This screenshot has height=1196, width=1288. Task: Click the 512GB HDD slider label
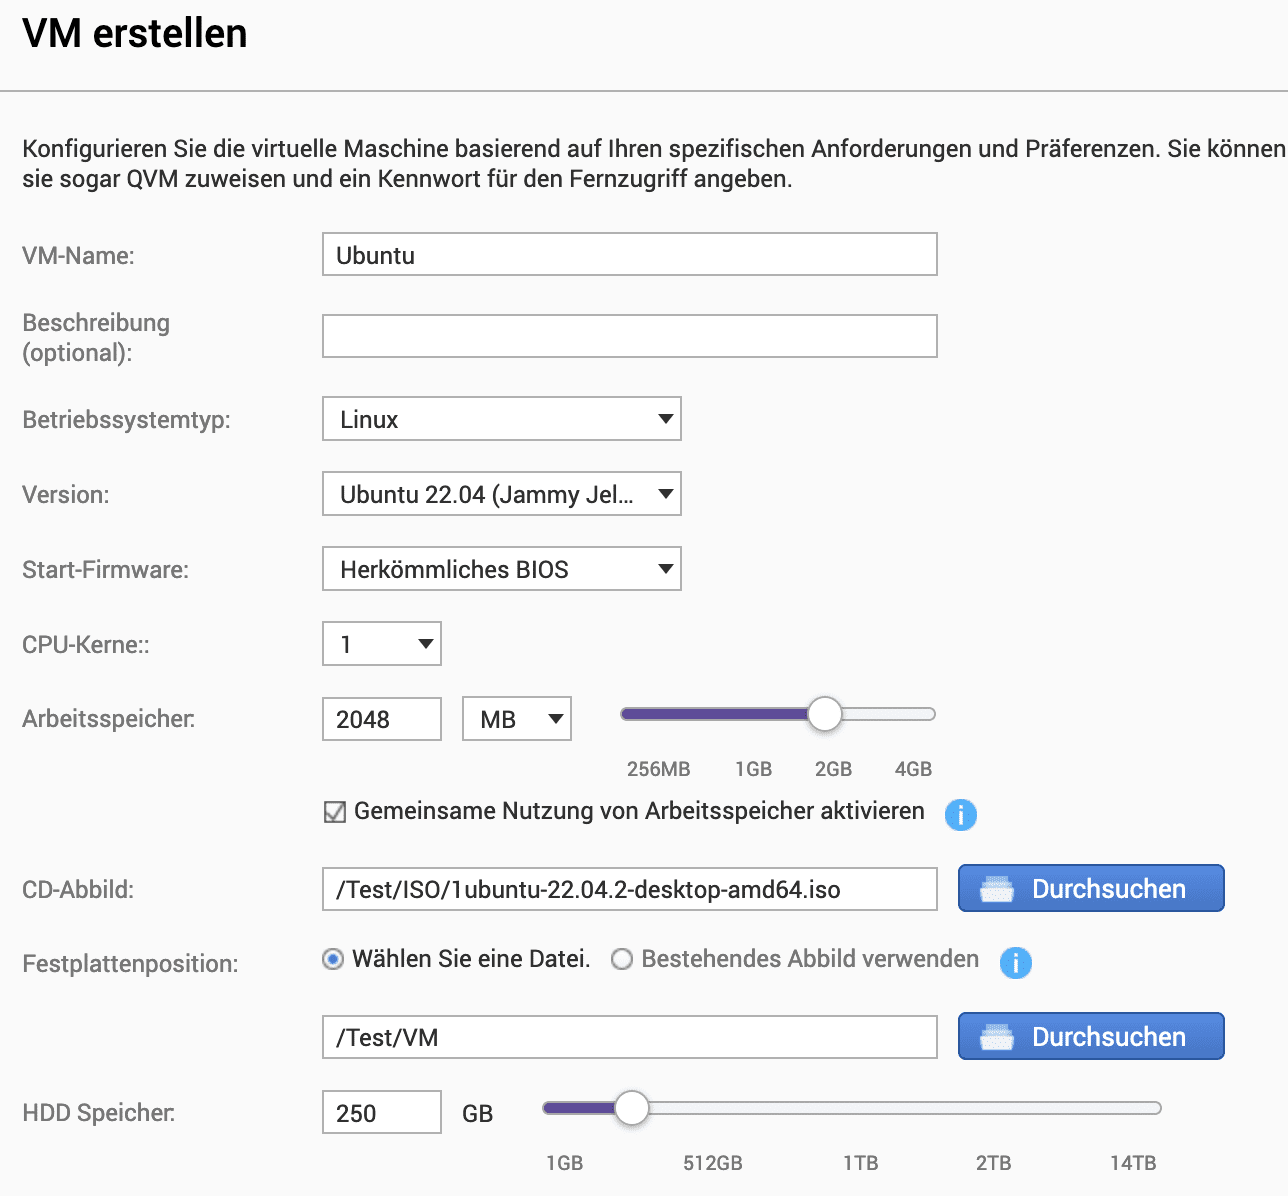713,1163
